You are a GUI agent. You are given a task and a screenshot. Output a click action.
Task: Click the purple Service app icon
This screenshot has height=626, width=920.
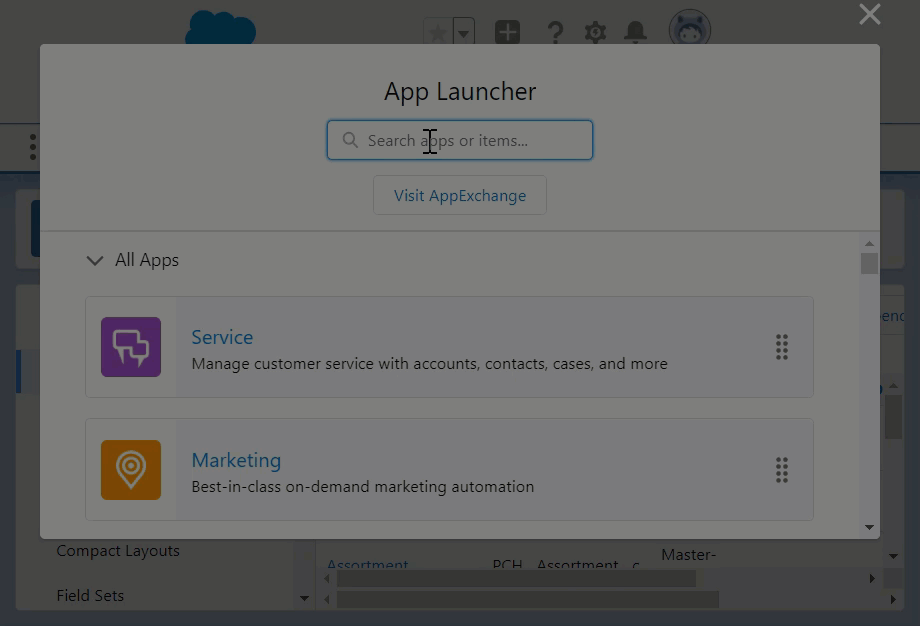coord(131,347)
